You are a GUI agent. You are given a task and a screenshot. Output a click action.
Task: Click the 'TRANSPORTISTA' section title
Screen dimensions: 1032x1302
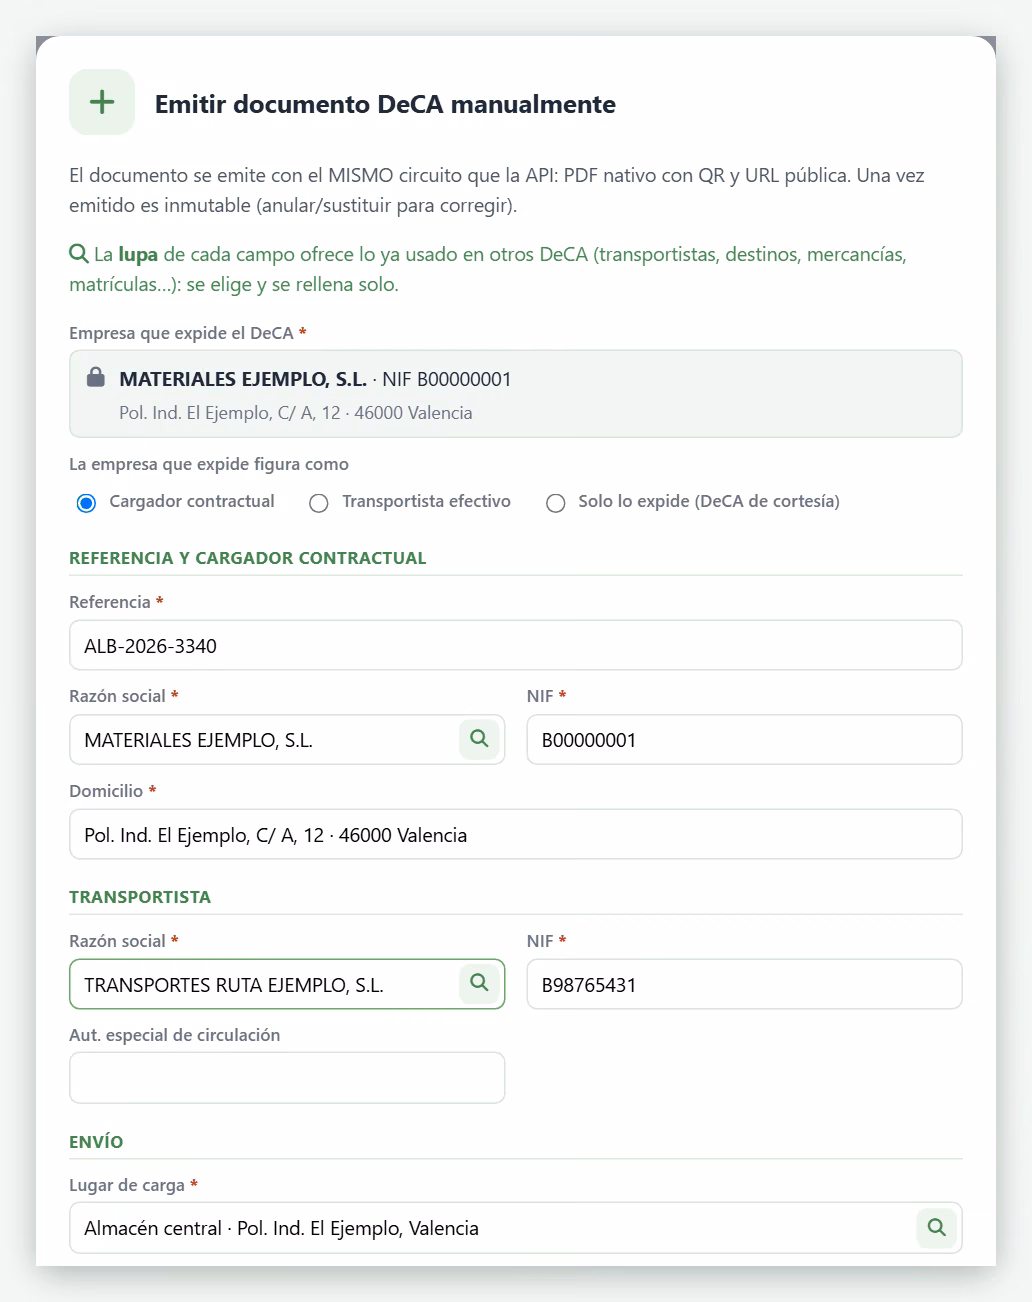[x=140, y=897]
